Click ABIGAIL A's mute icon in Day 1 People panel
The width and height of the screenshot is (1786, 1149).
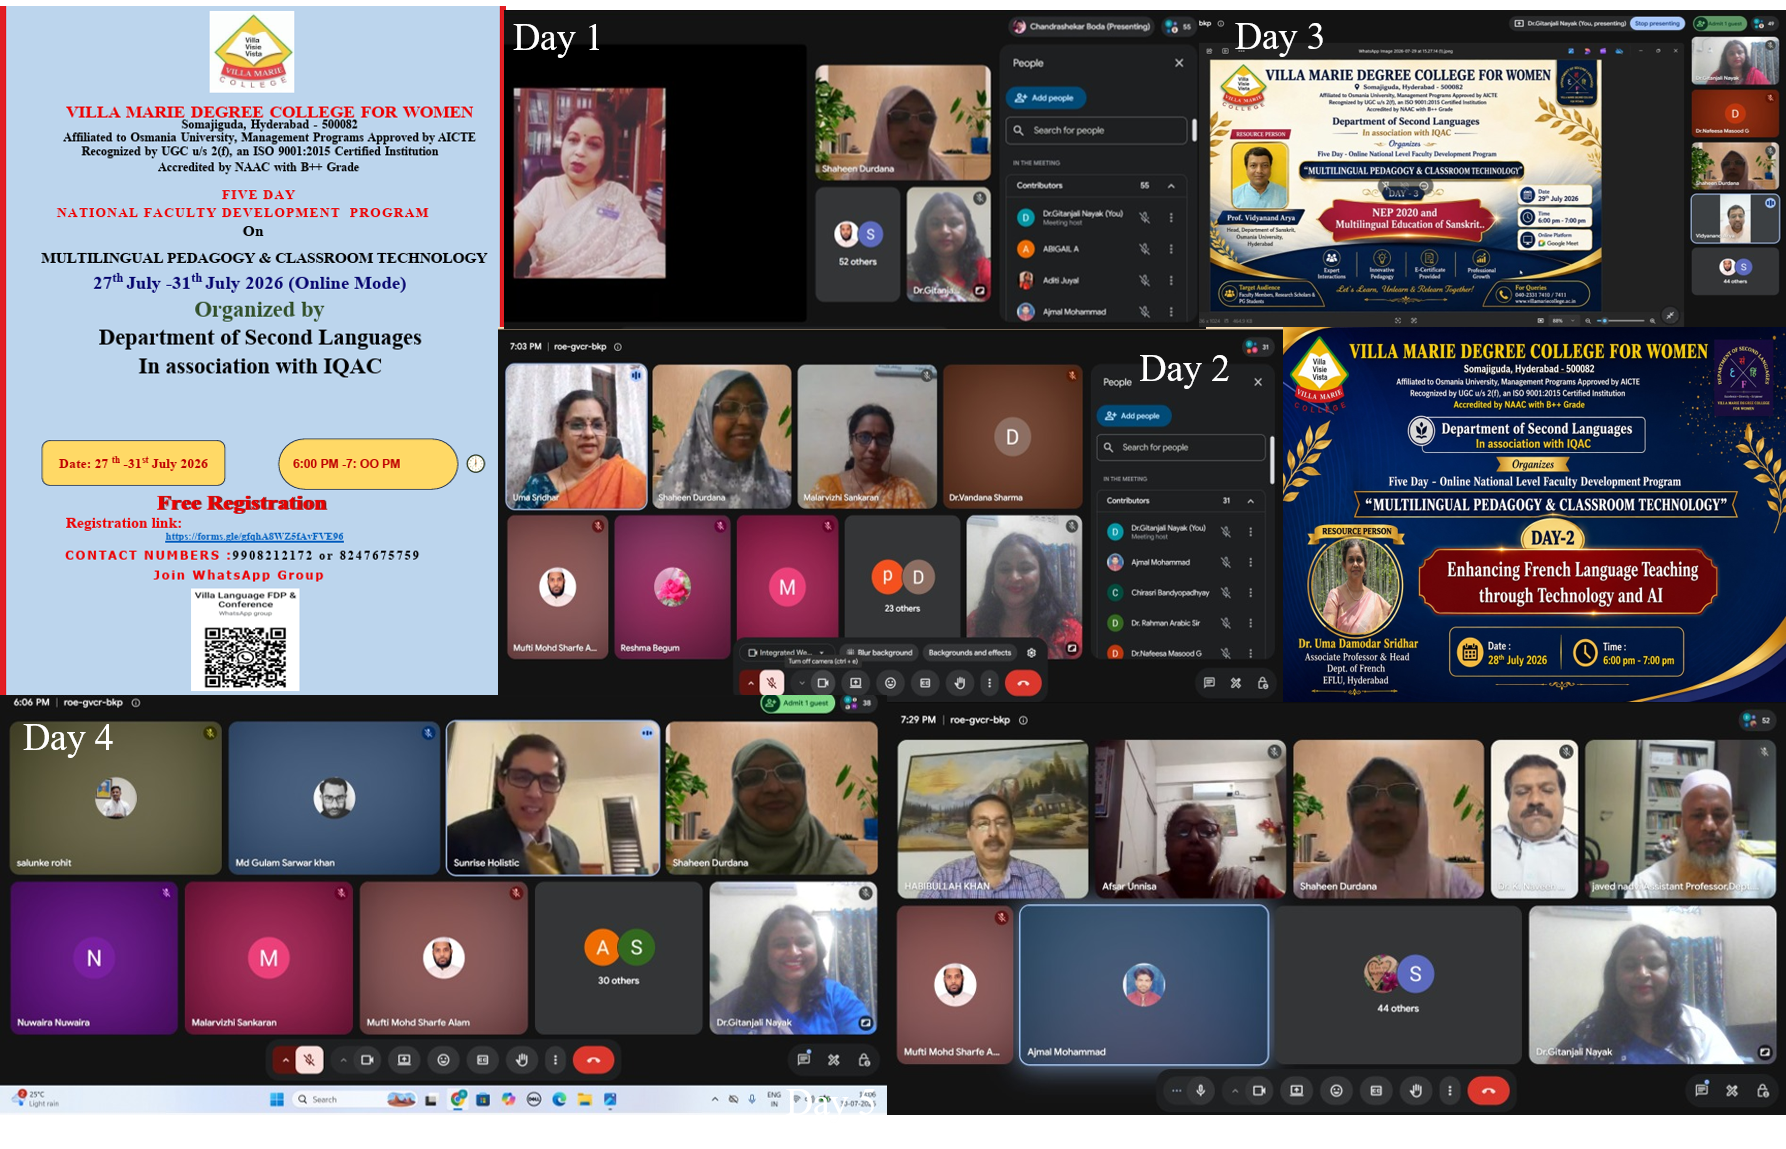(1144, 249)
